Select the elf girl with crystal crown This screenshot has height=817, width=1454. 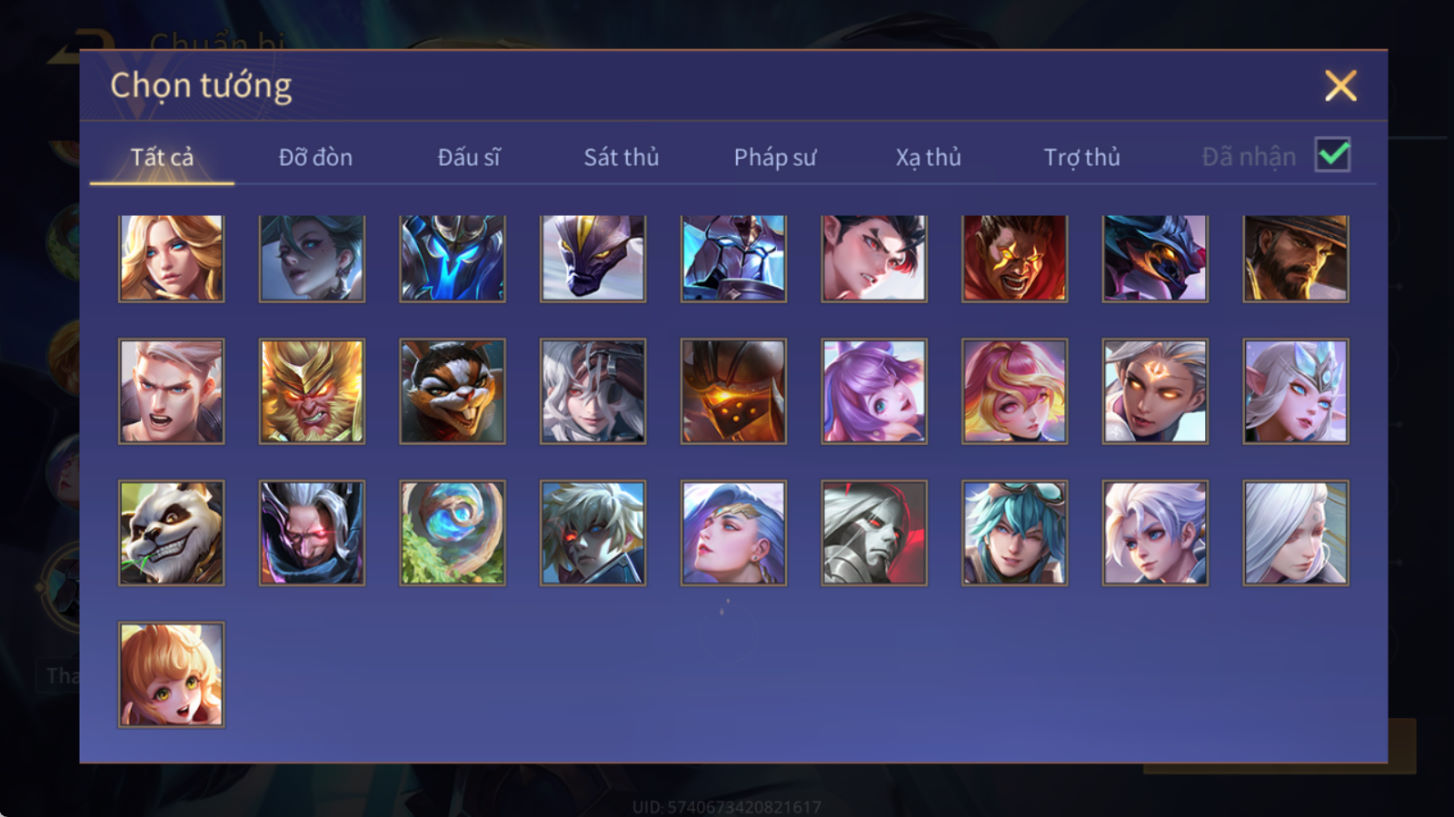point(1296,391)
